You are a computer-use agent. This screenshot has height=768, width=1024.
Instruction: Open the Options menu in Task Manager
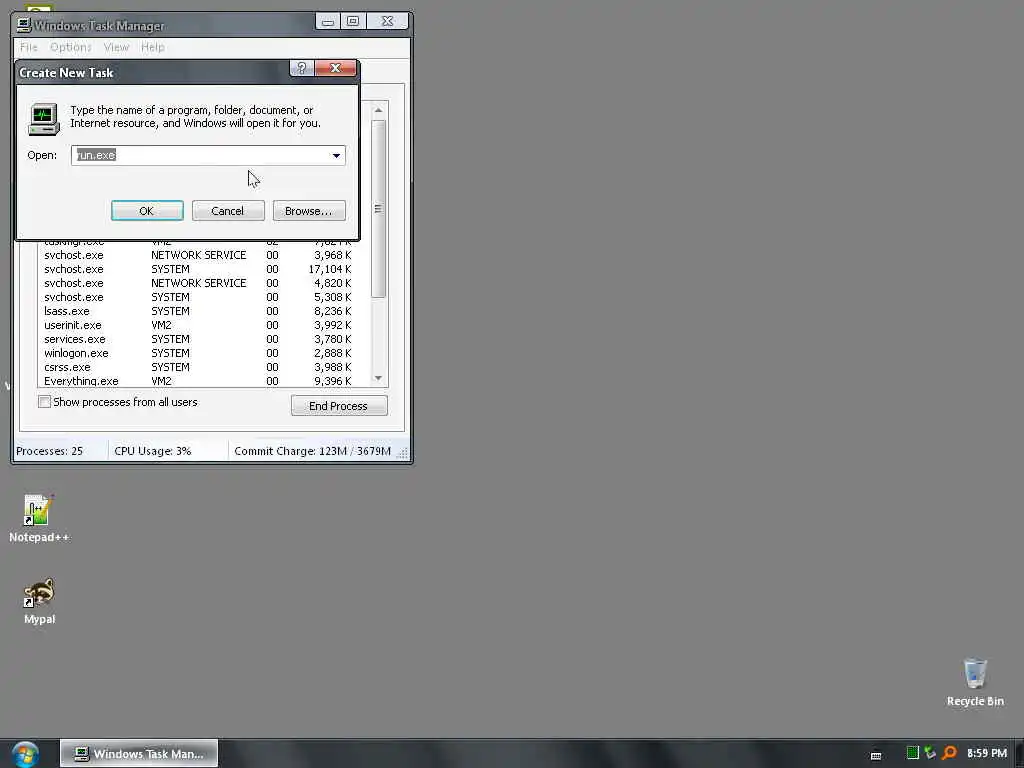pos(71,47)
